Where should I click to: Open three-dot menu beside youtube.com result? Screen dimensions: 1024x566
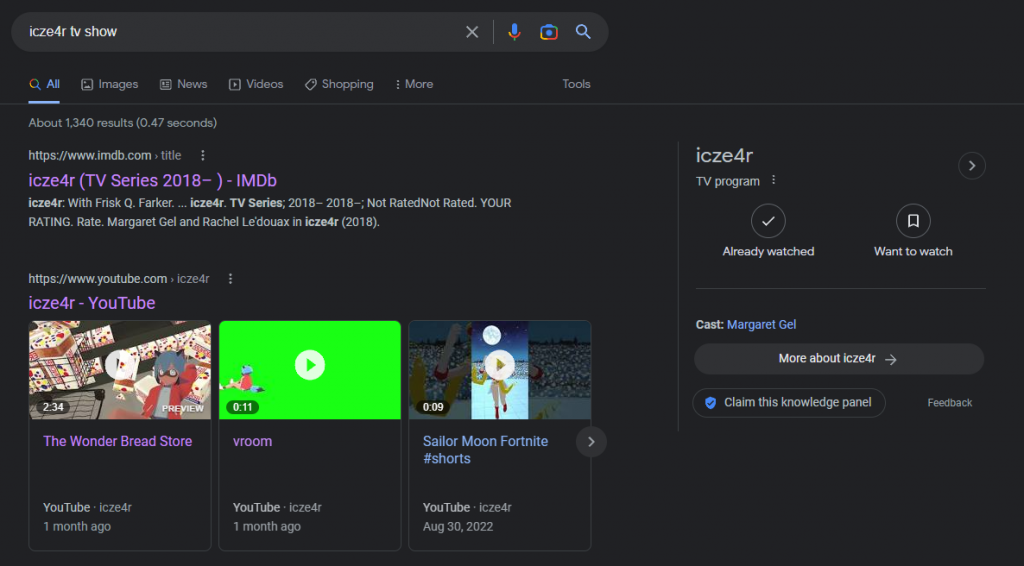point(230,279)
